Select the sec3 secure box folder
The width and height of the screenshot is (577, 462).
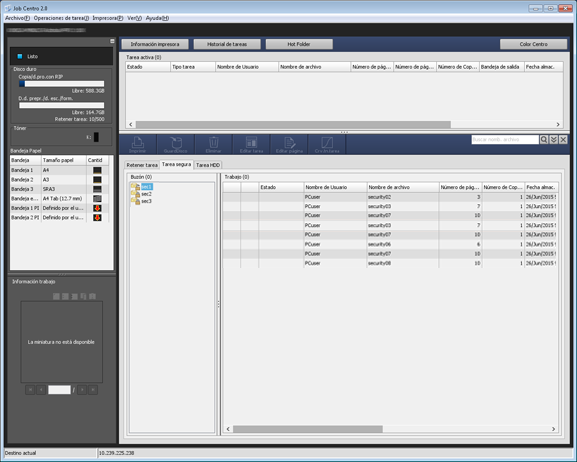pyautogui.click(x=142, y=201)
